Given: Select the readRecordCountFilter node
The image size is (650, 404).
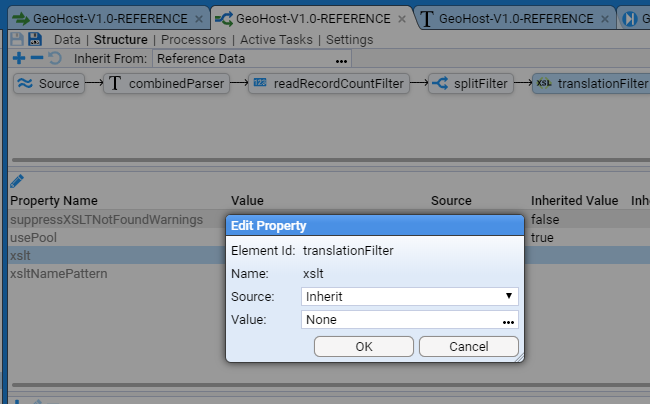Looking at the screenshot, I should pos(328,84).
